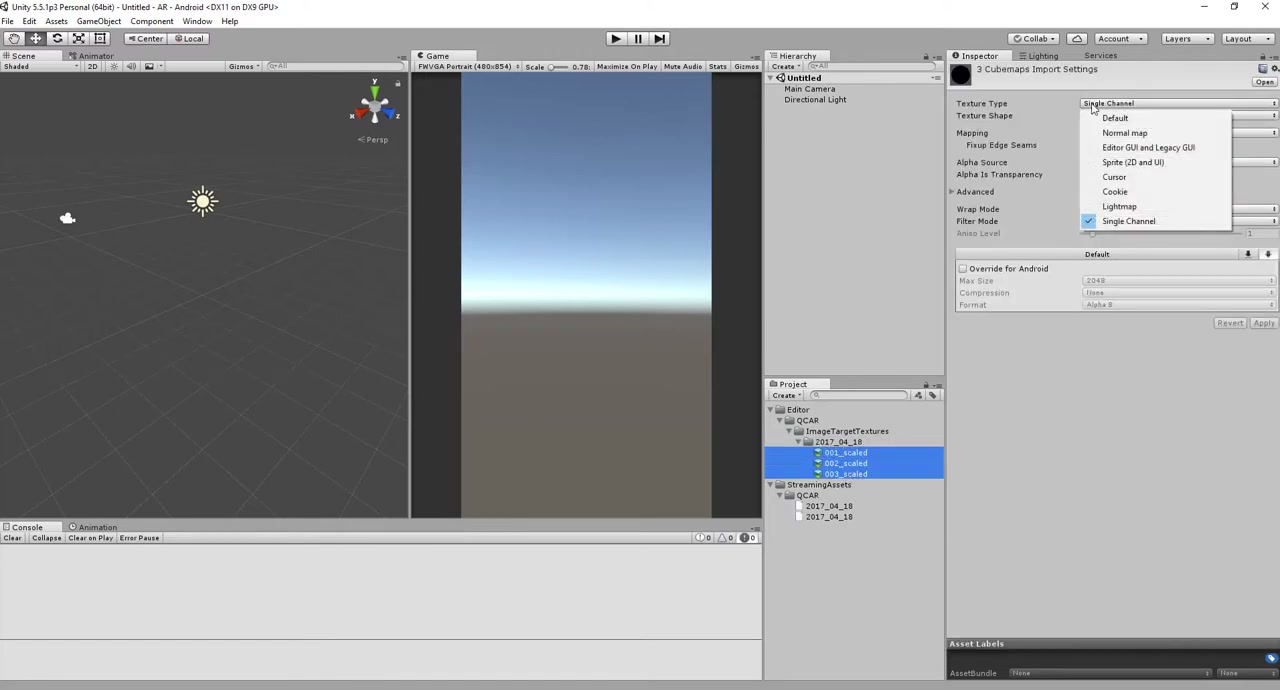Click the Apply button
The height and width of the screenshot is (690, 1280).
(1264, 323)
